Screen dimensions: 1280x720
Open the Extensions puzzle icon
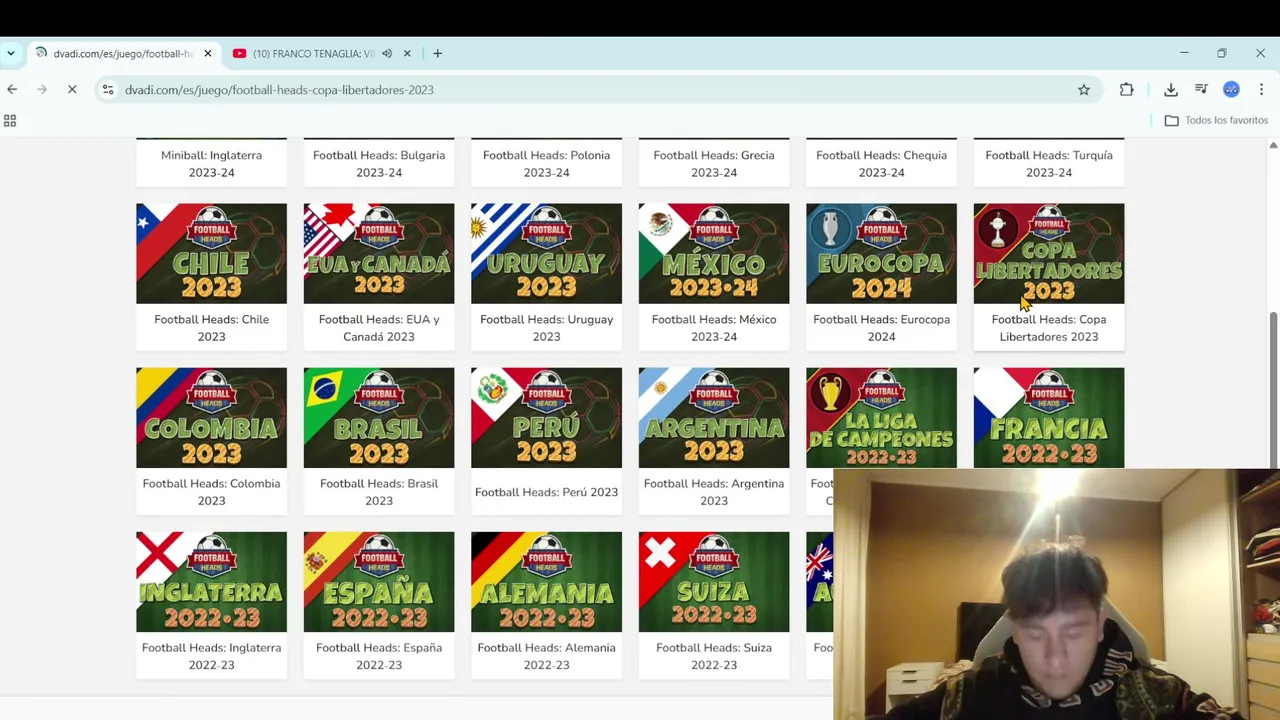pos(1127,90)
